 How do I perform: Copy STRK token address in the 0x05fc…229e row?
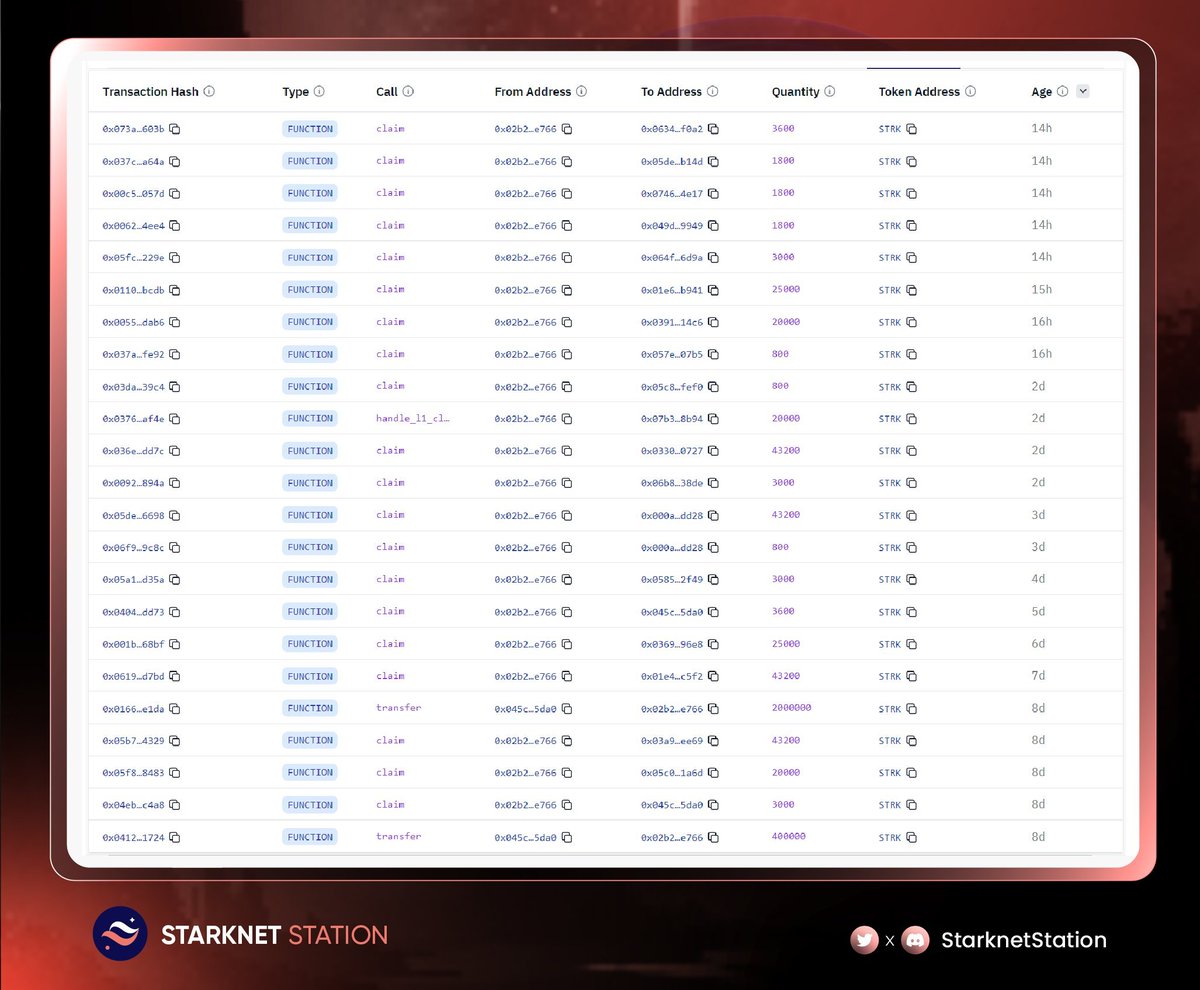point(911,258)
